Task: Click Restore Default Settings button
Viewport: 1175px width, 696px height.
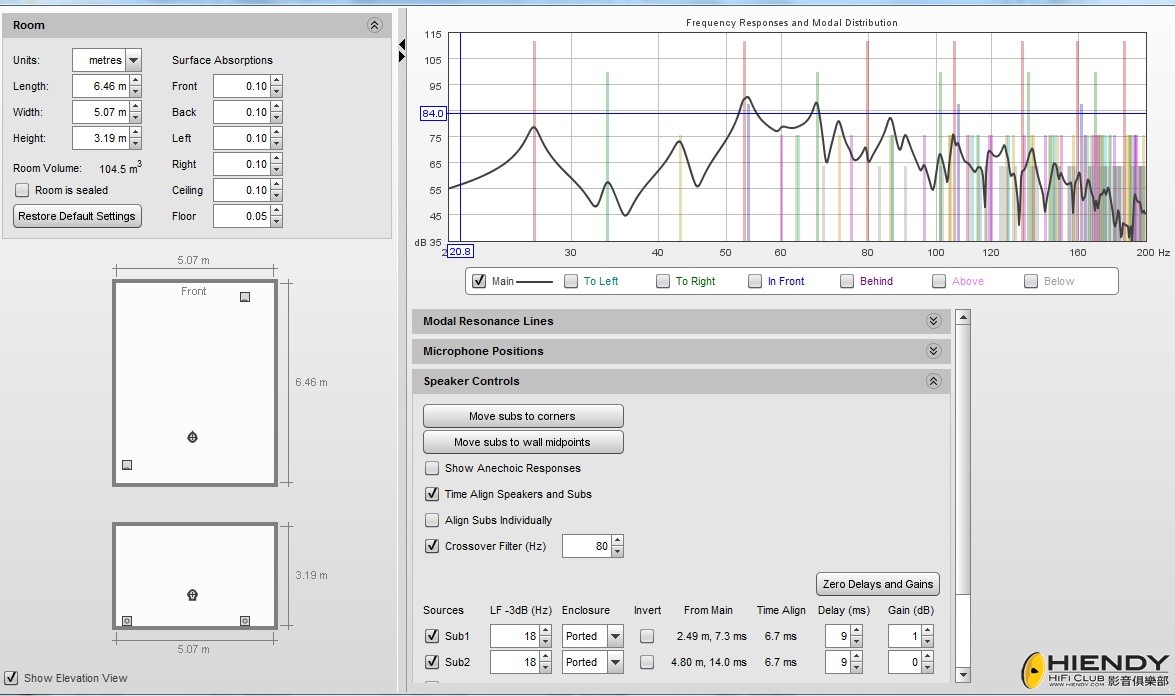Action: point(77,216)
